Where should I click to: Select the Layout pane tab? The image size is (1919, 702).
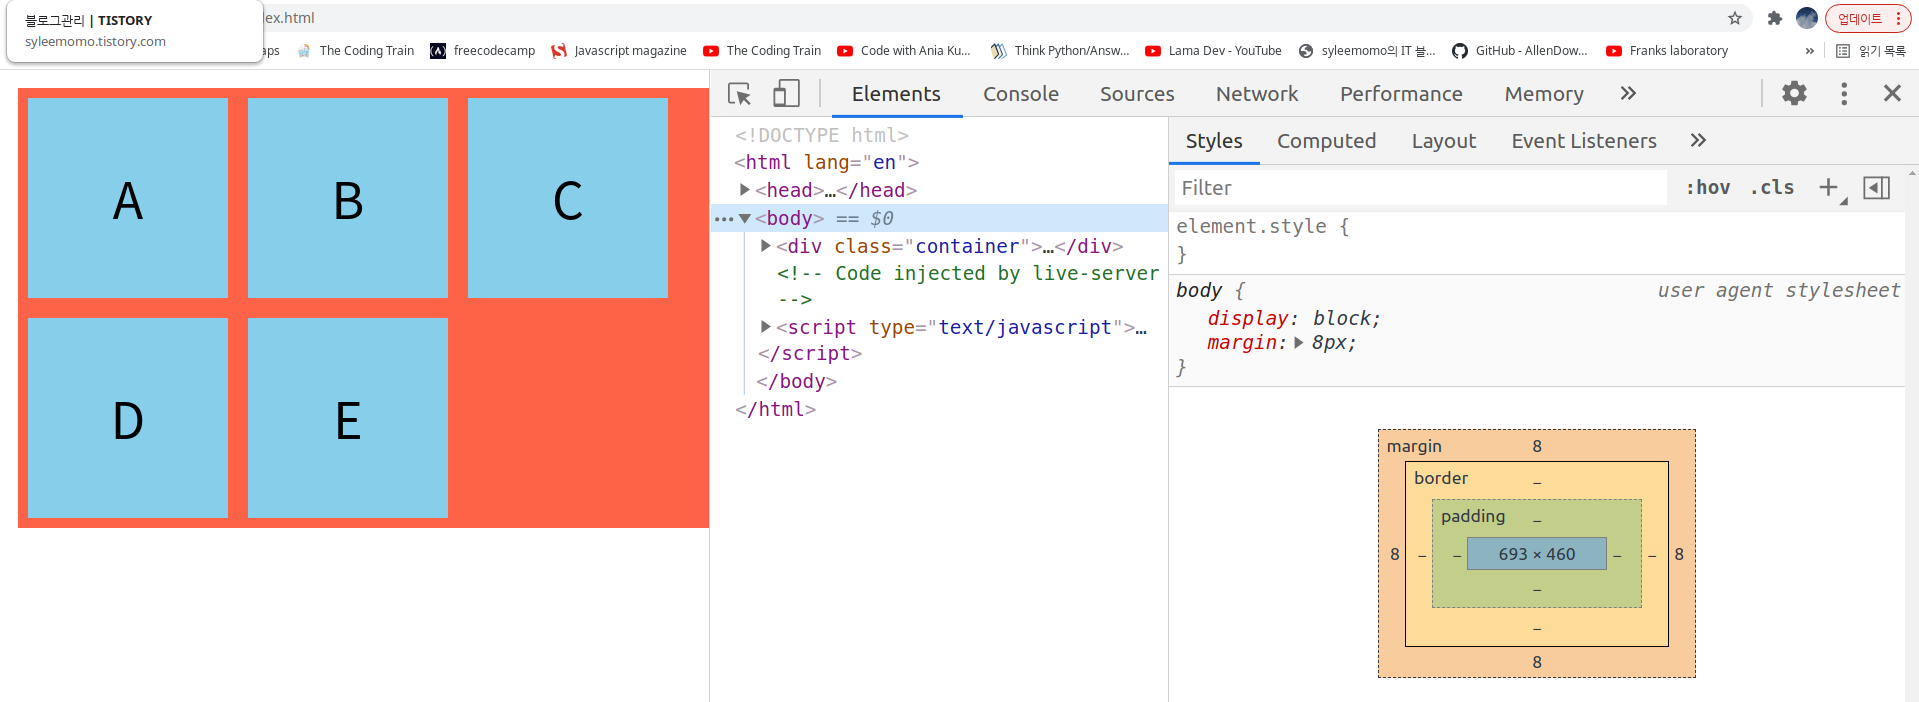(x=1443, y=141)
